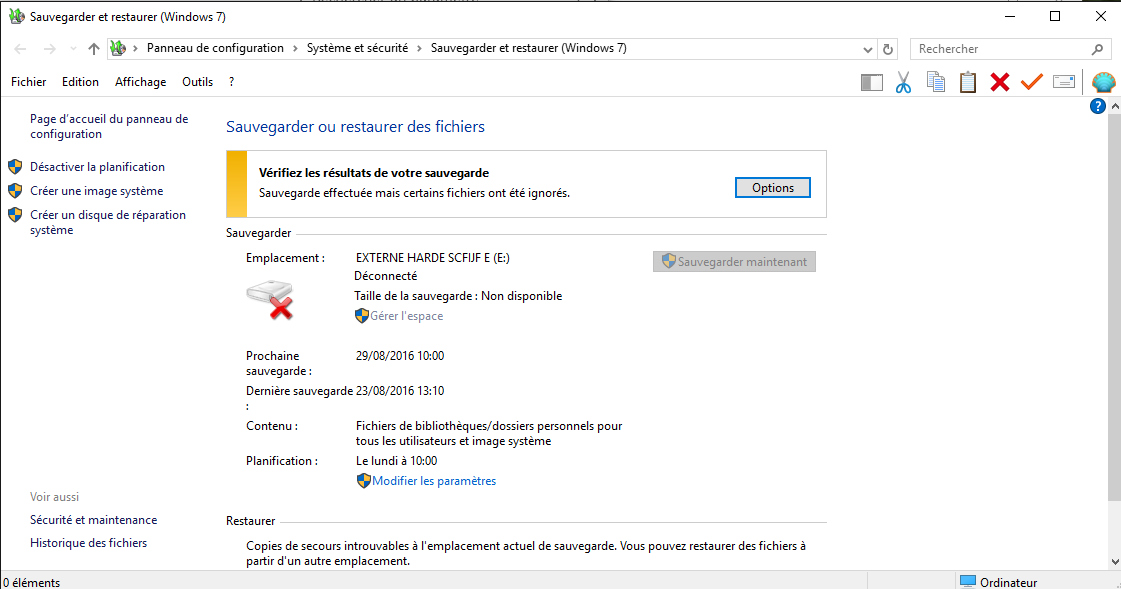Click the text Le lundi à 10:00
This screenshot has width=1121, height=589.
click(397, 461)
